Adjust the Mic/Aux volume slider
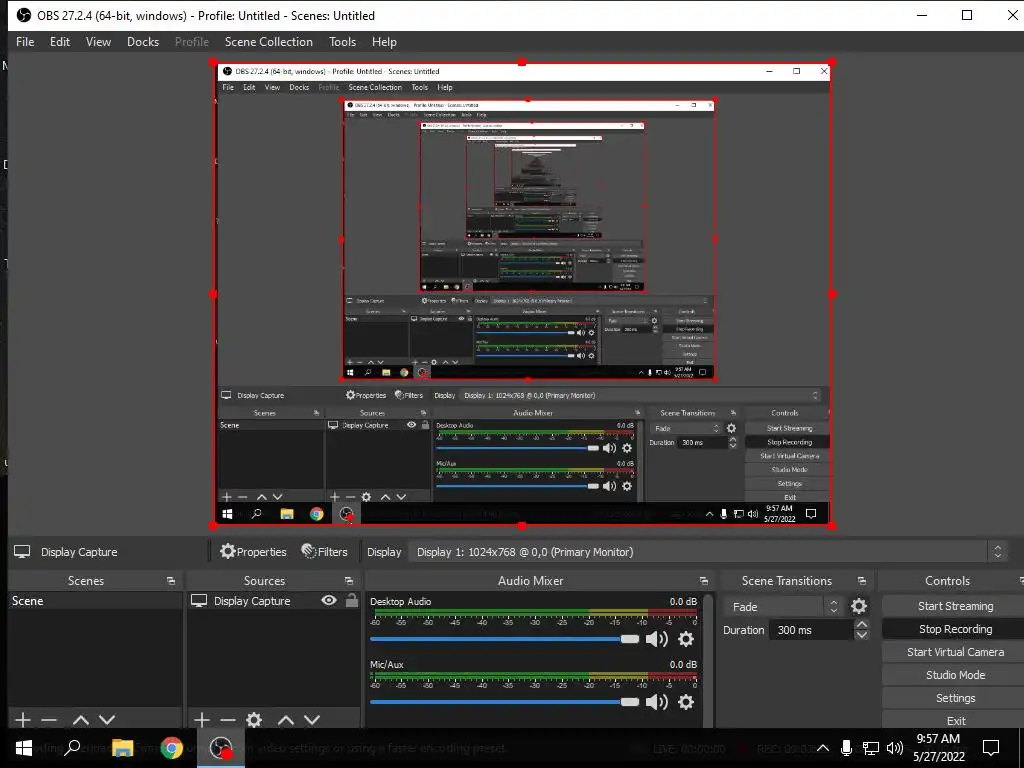Viewport: 1024px width, 768px height. point(504,702)
